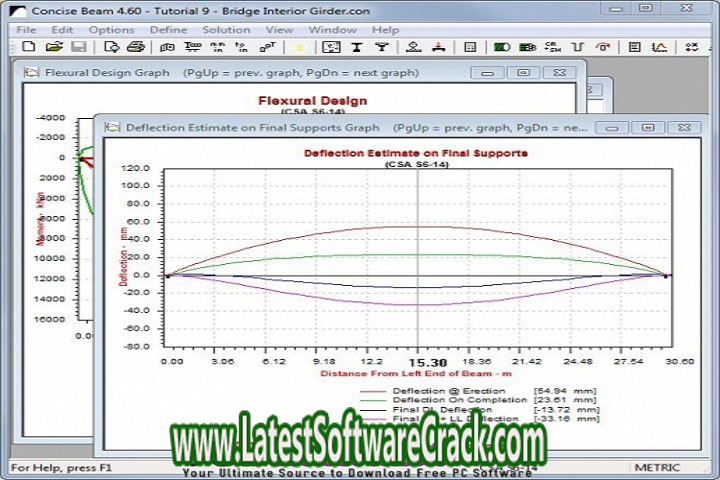Click the Print icon
This screenshot has height=480, width=720.
pyautogui.click(x=136, y=47)
